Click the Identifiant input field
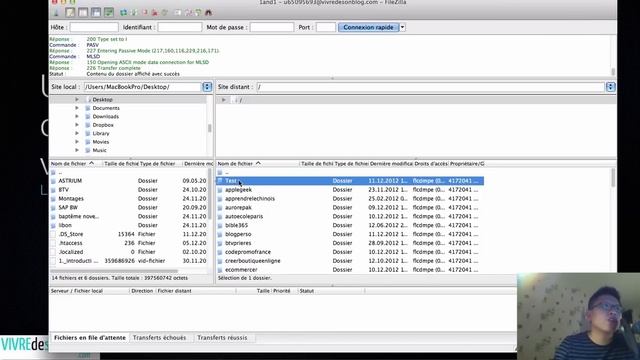The width and height of the screenshot is (640, 360). pyautogui.click(x=180, y=27)
